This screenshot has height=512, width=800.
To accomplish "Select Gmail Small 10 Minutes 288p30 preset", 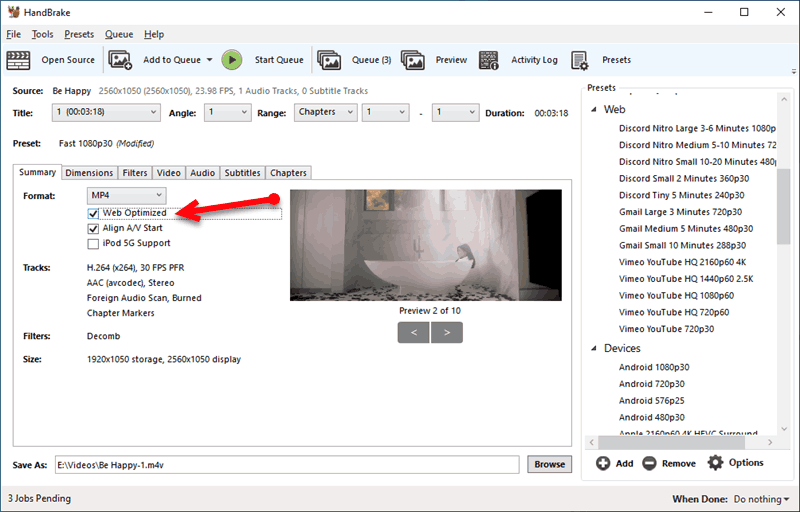I will pos(682,245).
